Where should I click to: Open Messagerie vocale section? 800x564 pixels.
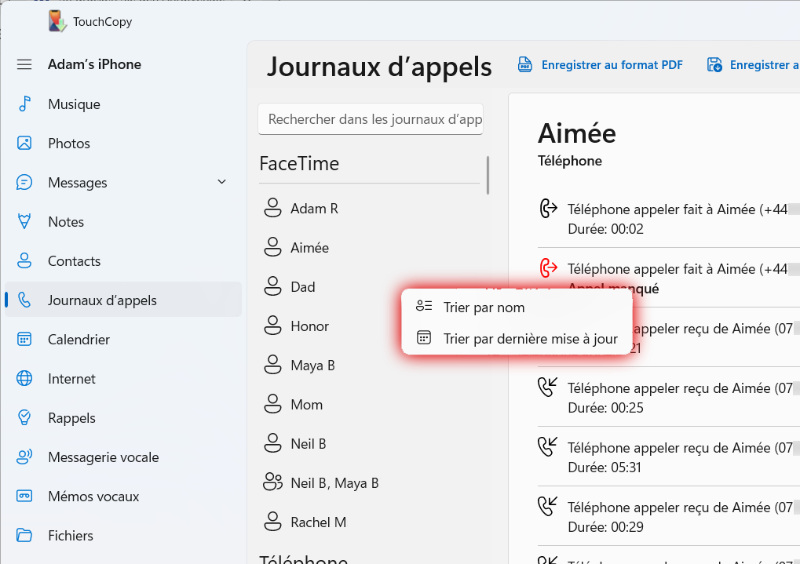[103, 457]
